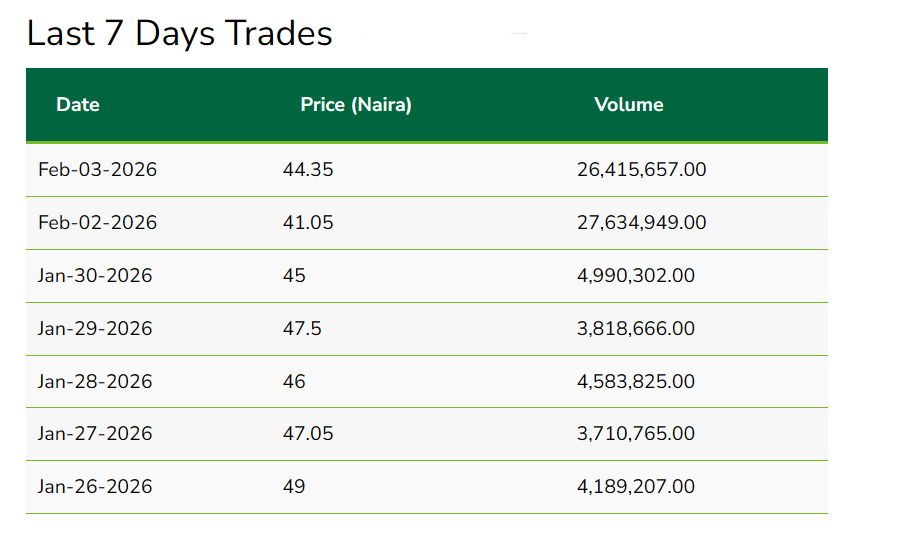Click the Date column header

coord(78,105)
